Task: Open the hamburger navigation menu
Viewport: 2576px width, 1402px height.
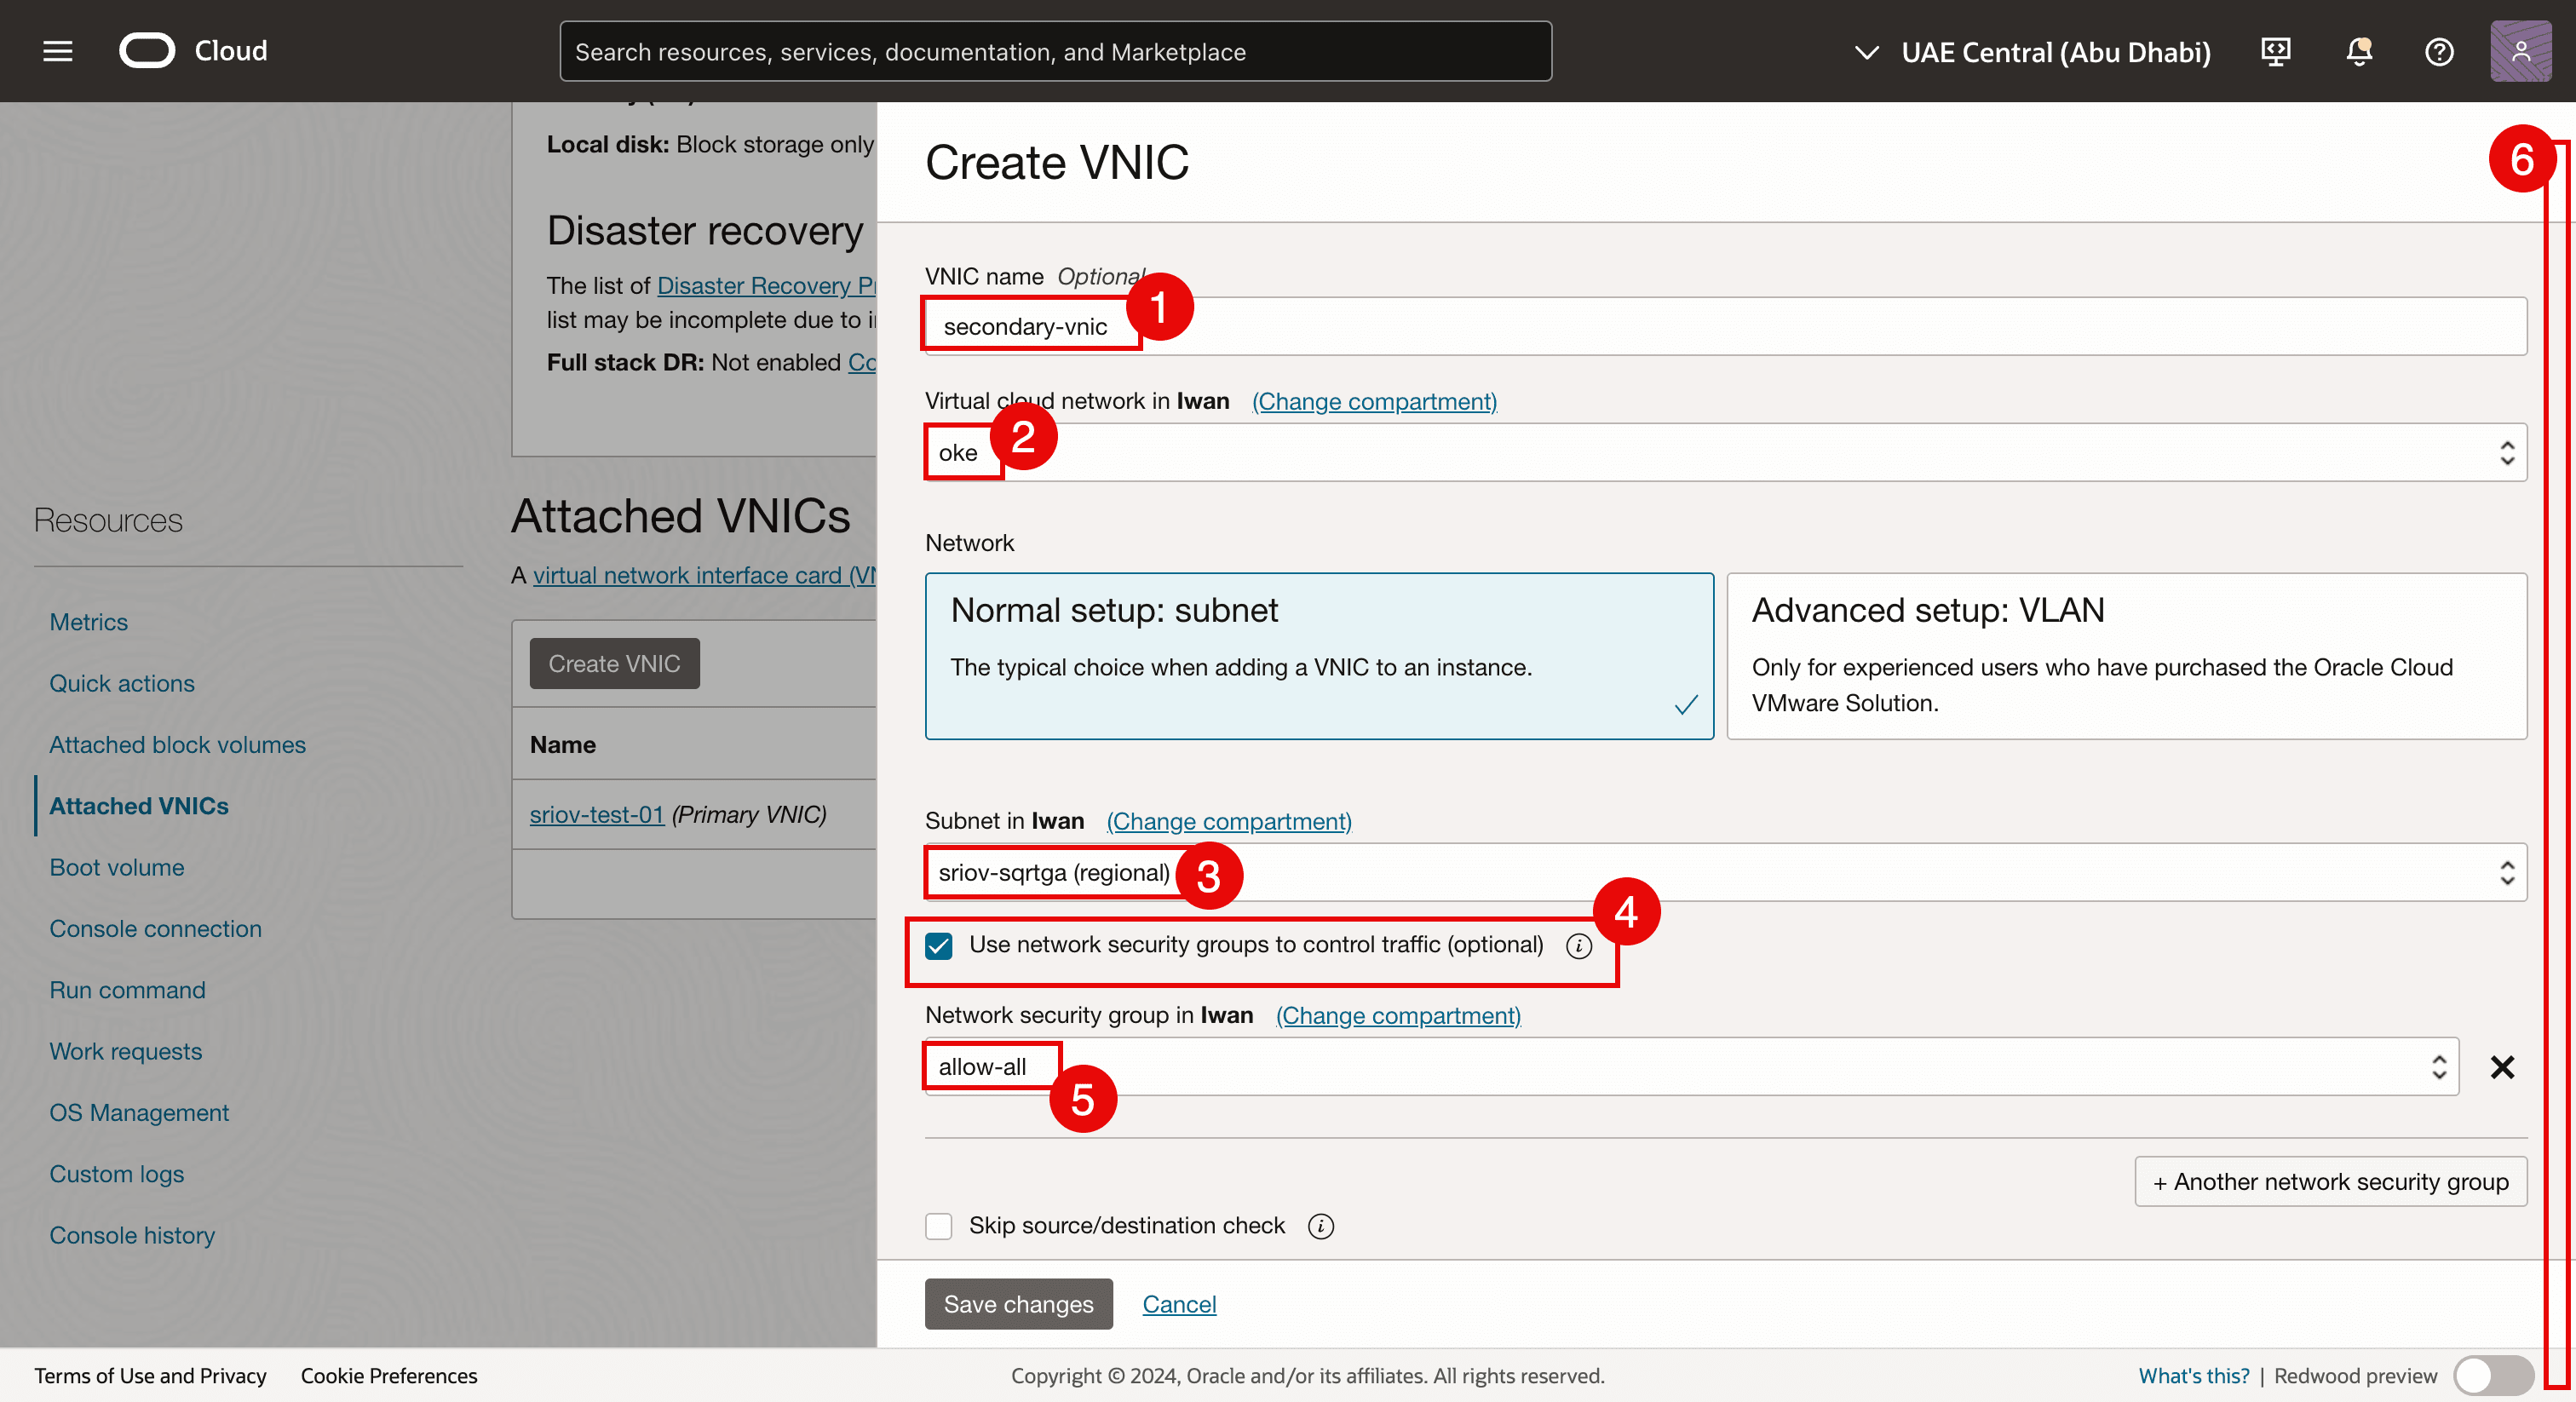Action: 58,51
